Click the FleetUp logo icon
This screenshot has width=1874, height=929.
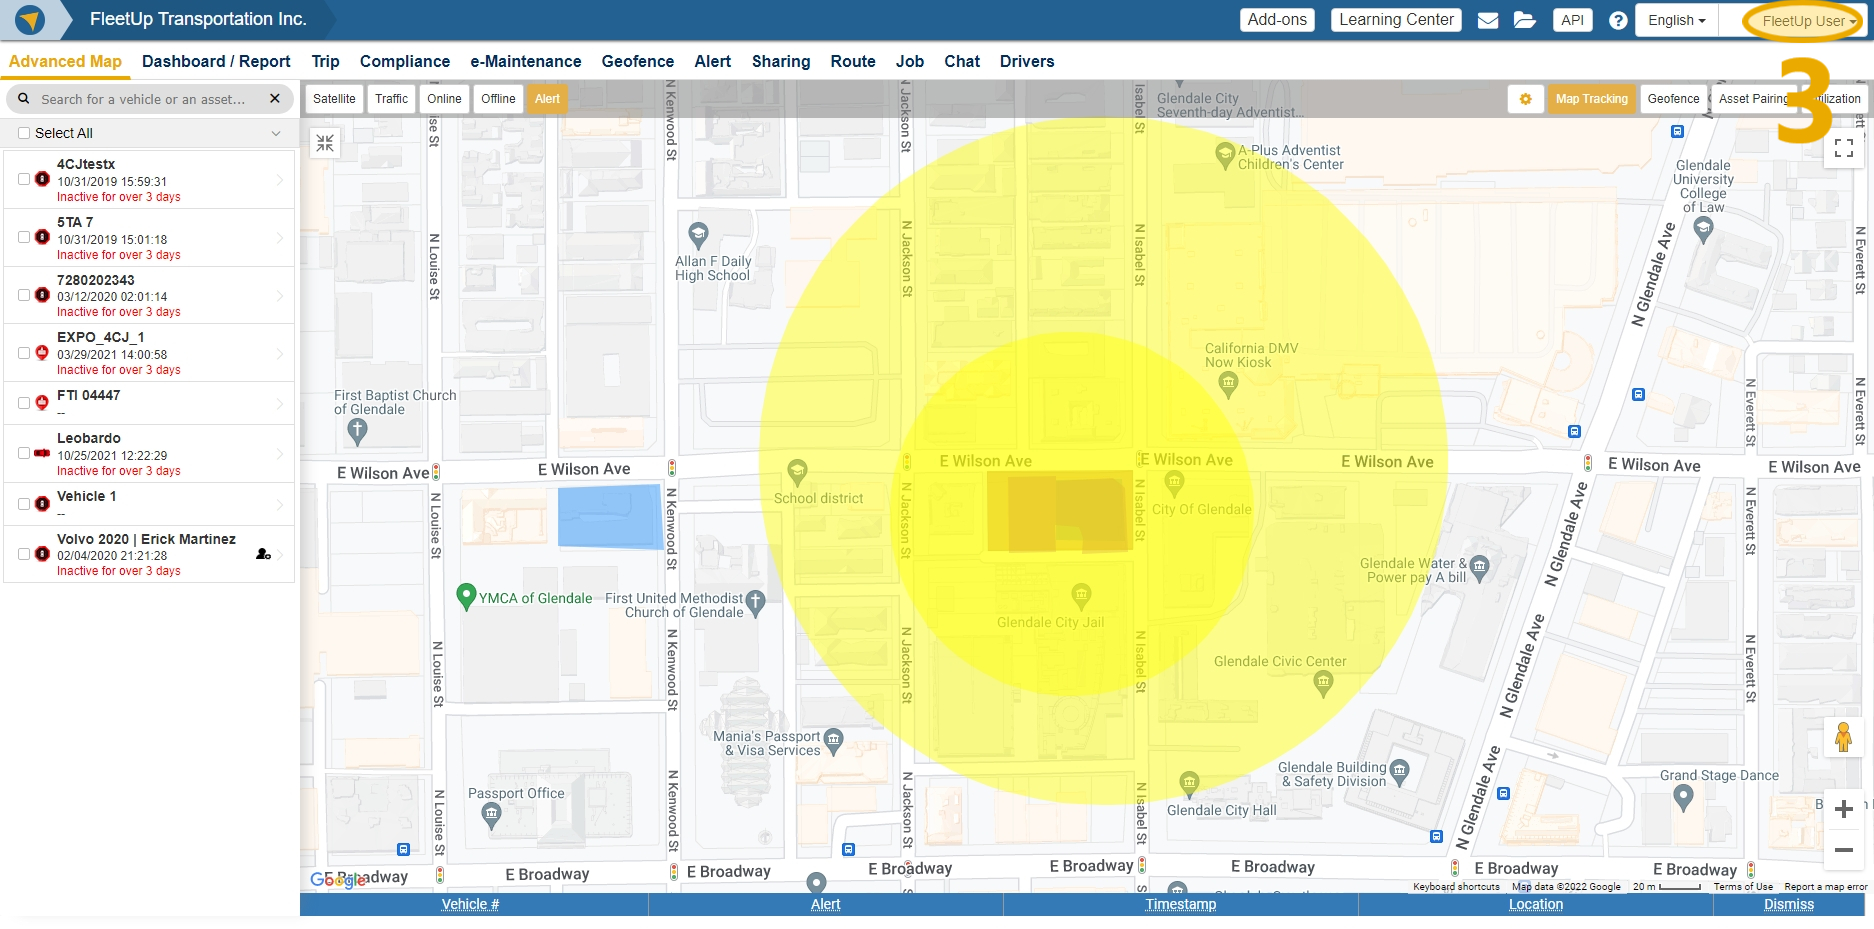point(30,19)
